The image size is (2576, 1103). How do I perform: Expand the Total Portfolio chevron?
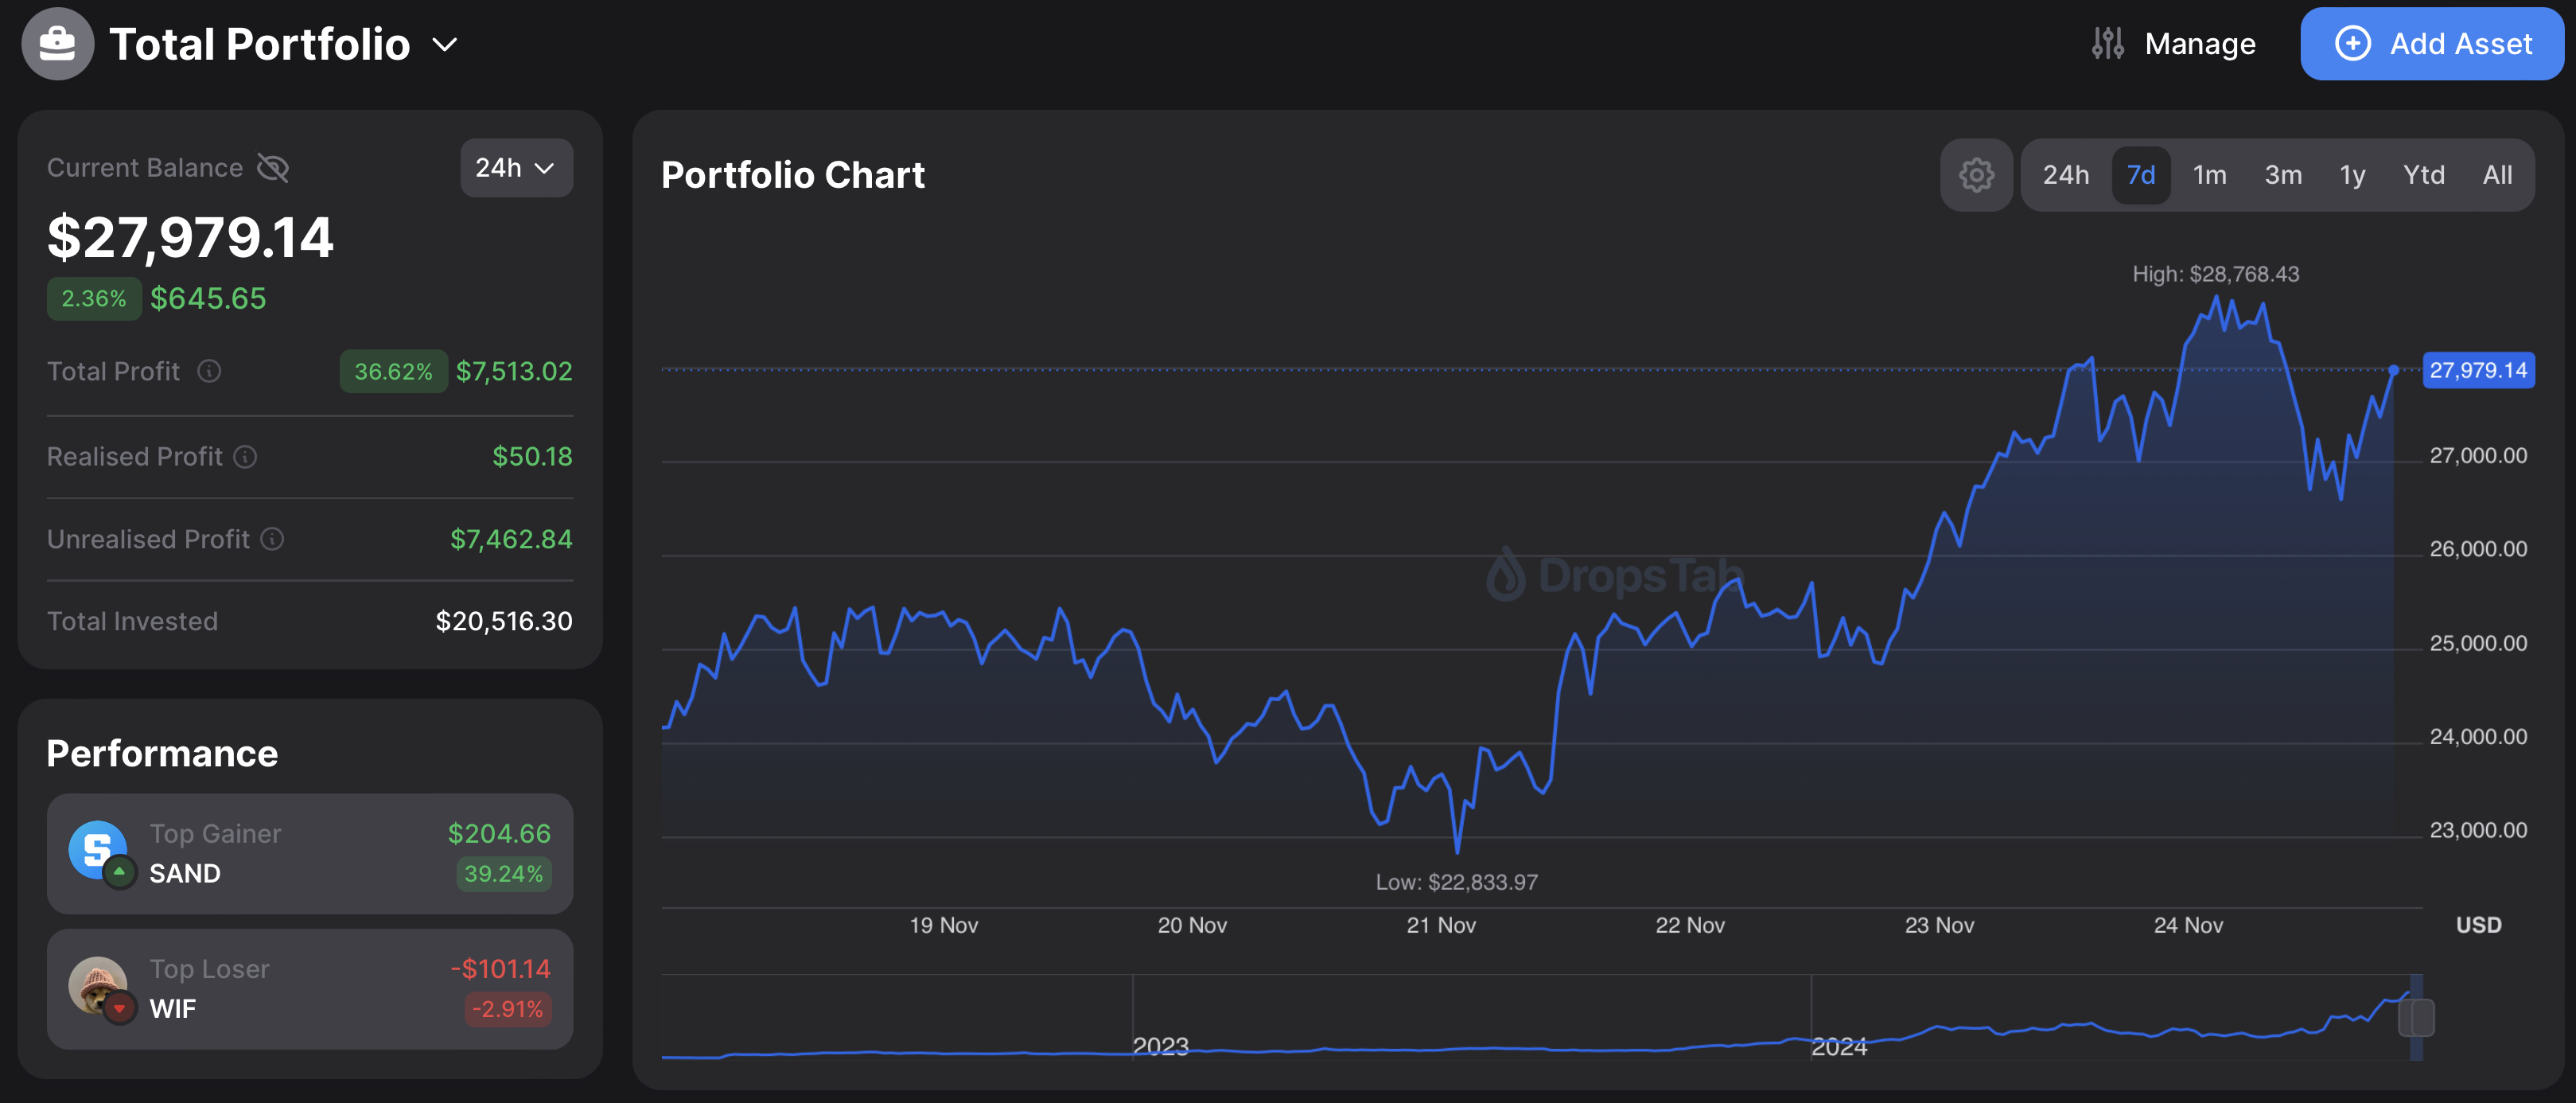(445, 45)
